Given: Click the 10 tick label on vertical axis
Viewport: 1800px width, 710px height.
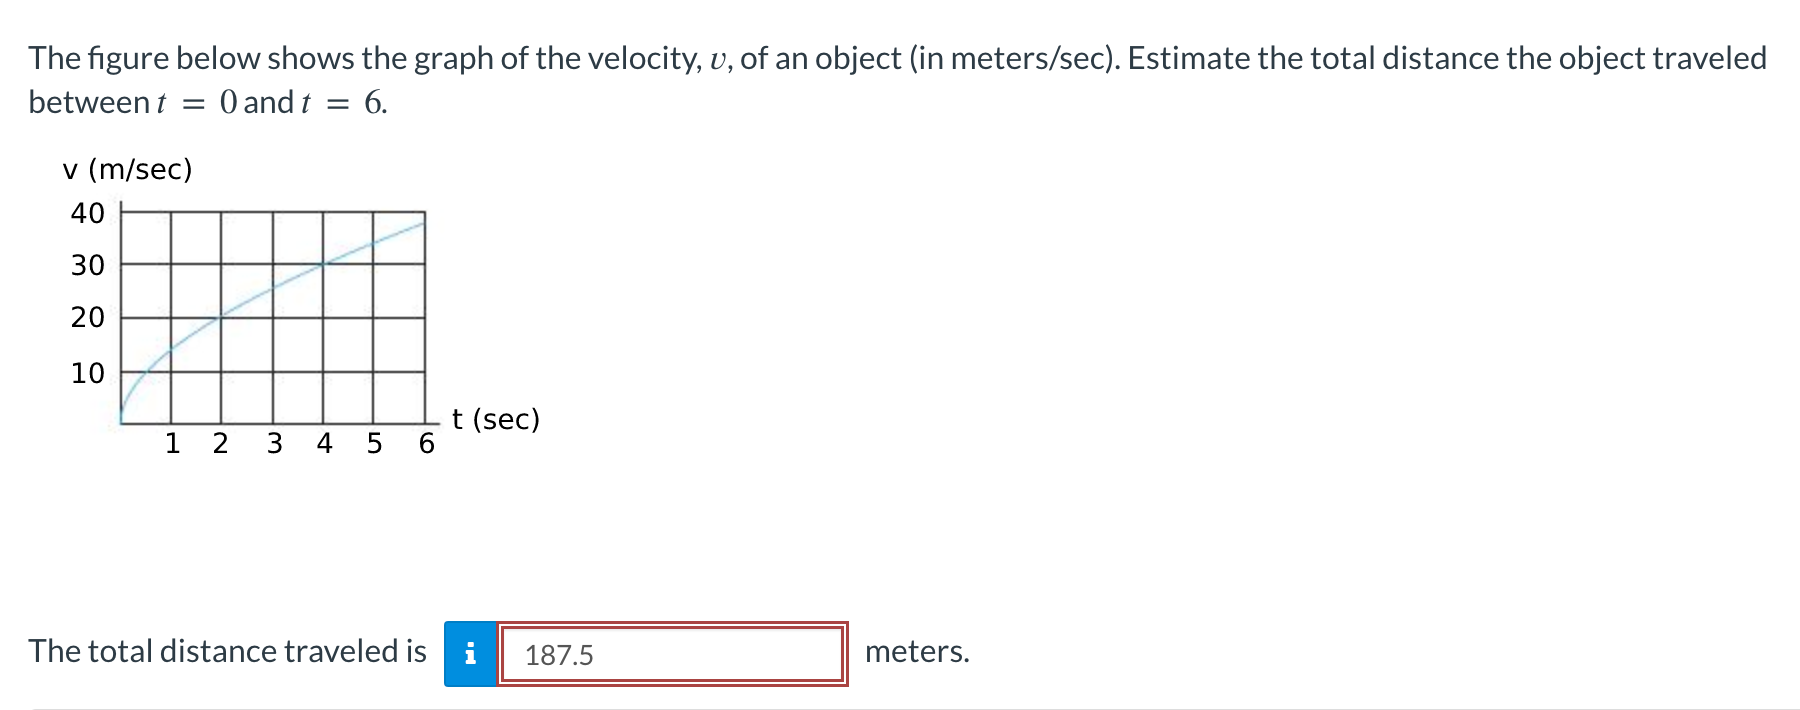Looking at the screenshot, I should point(87,373).
